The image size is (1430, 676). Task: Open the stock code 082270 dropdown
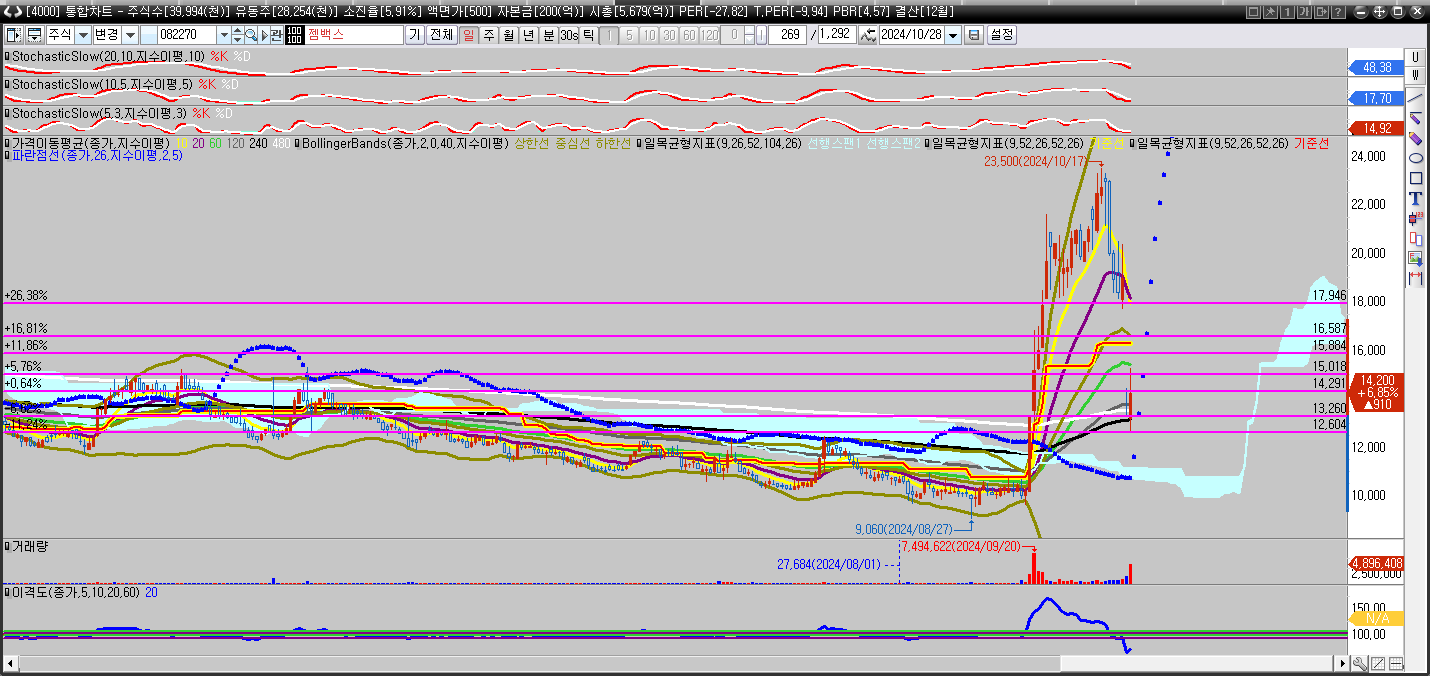point(223,35)
